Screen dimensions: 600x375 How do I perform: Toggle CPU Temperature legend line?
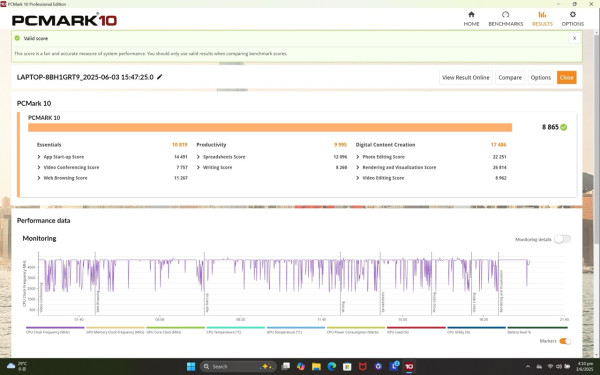[x=236, y=328]
